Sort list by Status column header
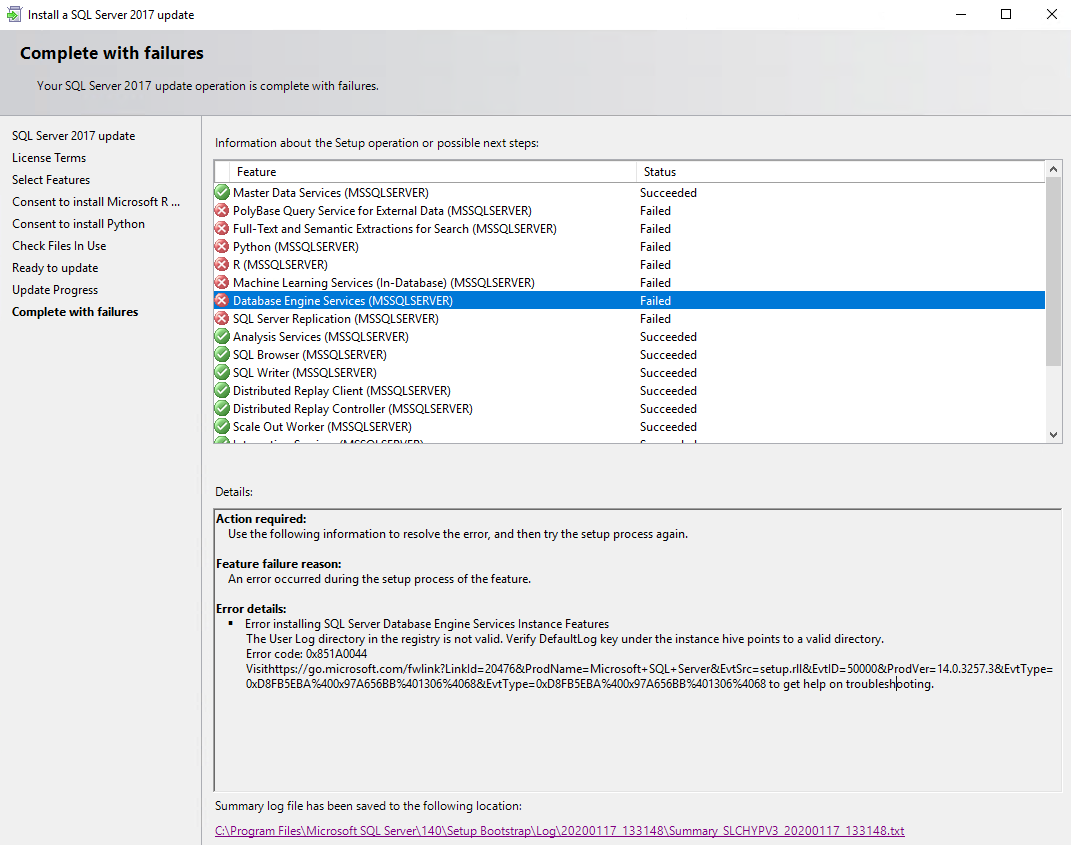This screenshot has height=845, width=1071. point(840,171)
